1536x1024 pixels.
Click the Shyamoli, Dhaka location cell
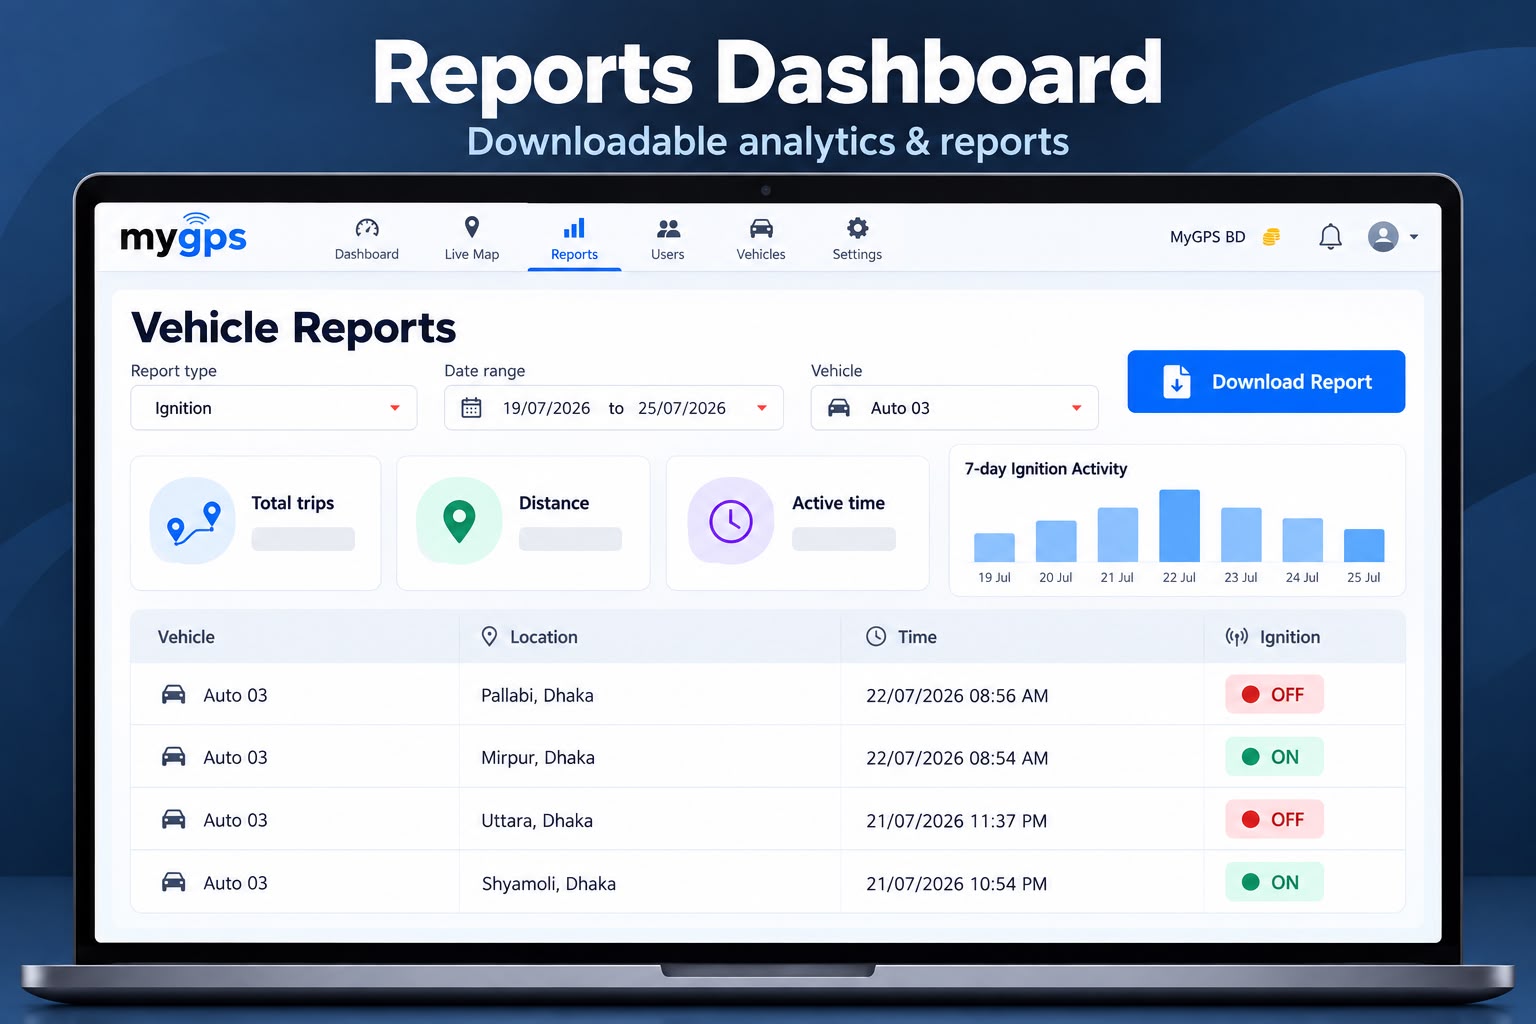pos(548,884)
